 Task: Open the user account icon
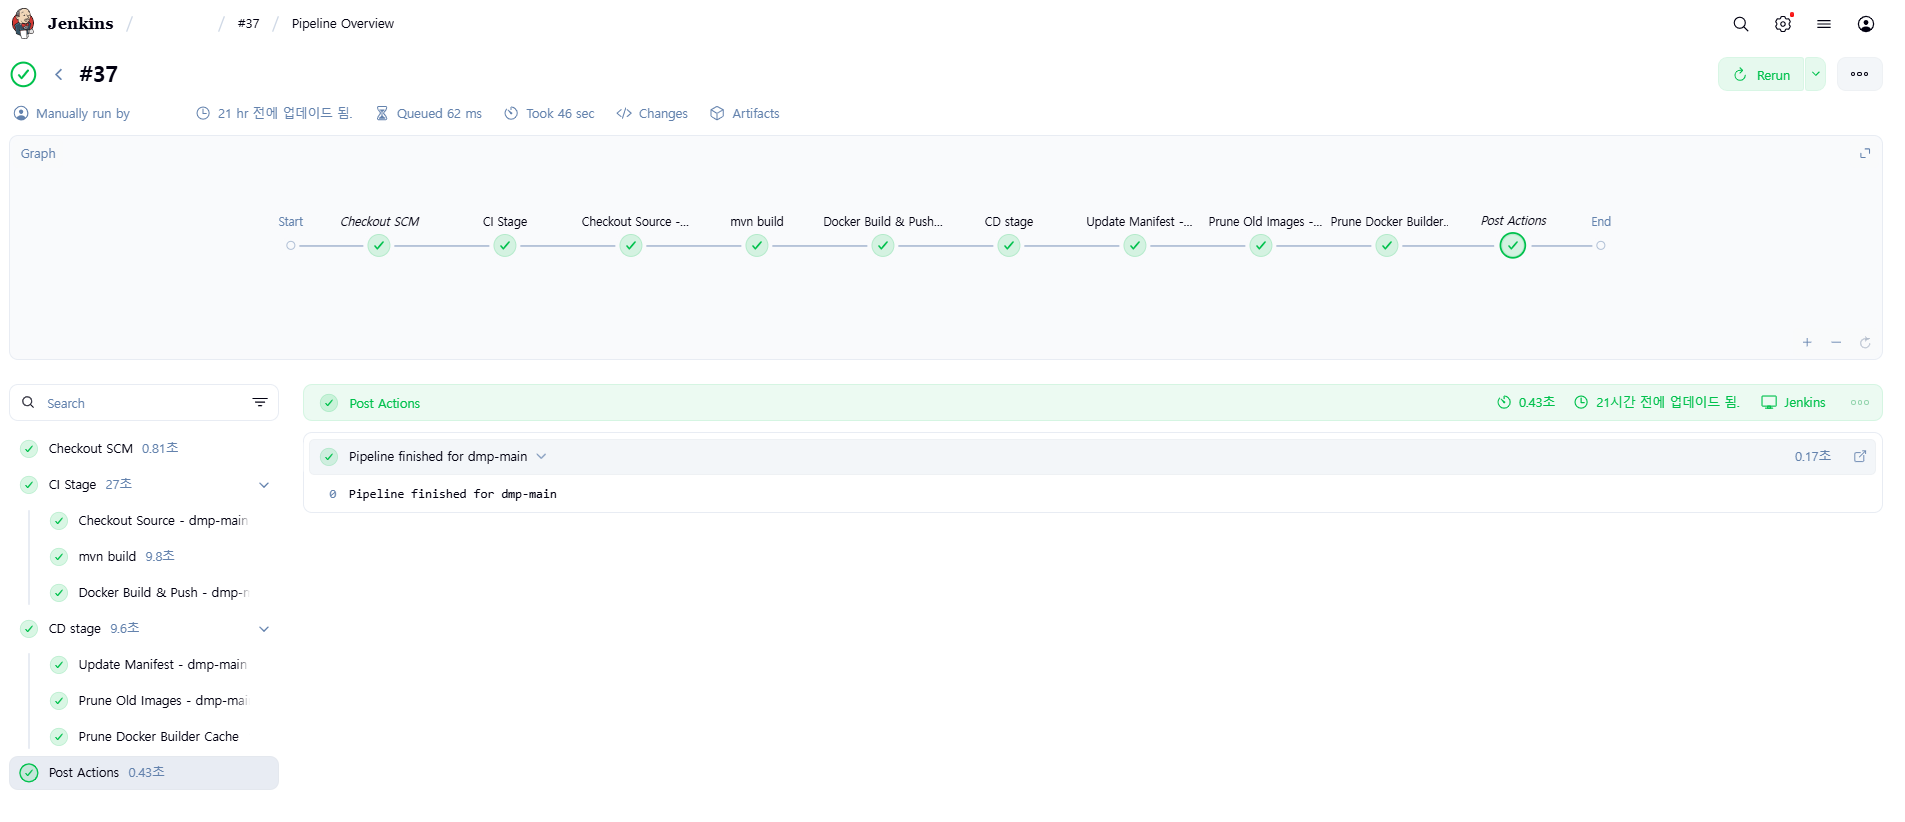coord(1865,24)
